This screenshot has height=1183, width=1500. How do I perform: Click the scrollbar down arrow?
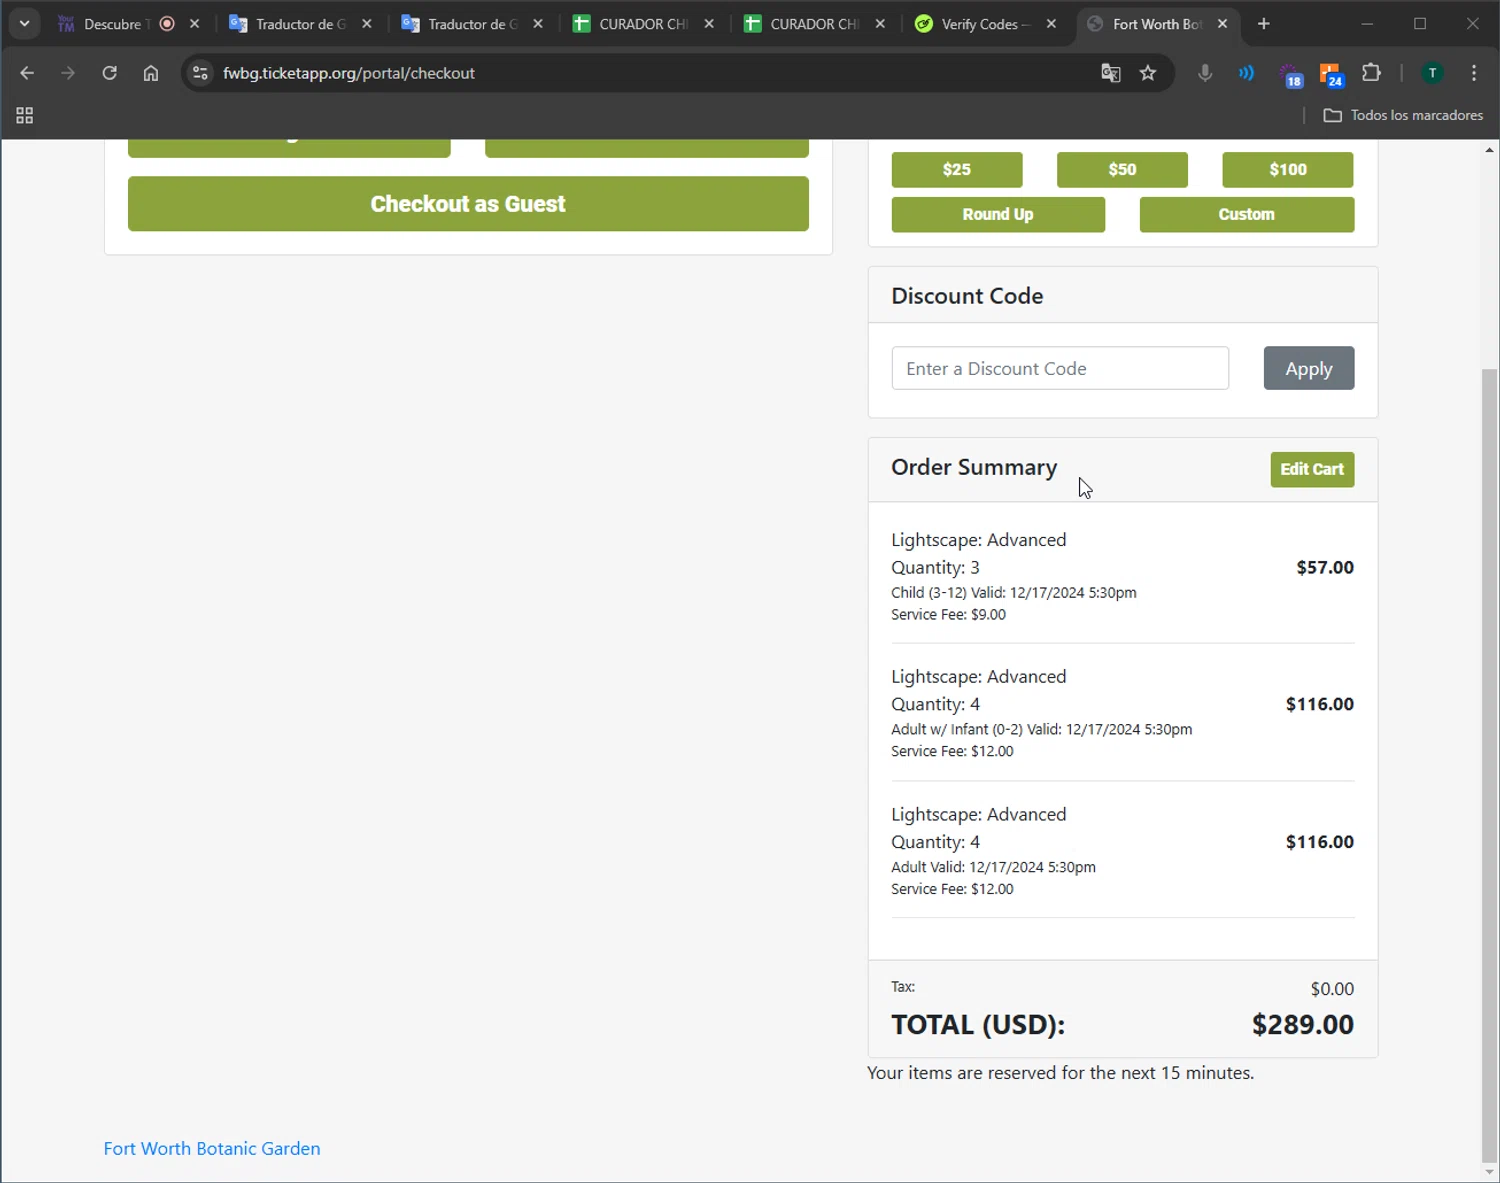1490,1172
